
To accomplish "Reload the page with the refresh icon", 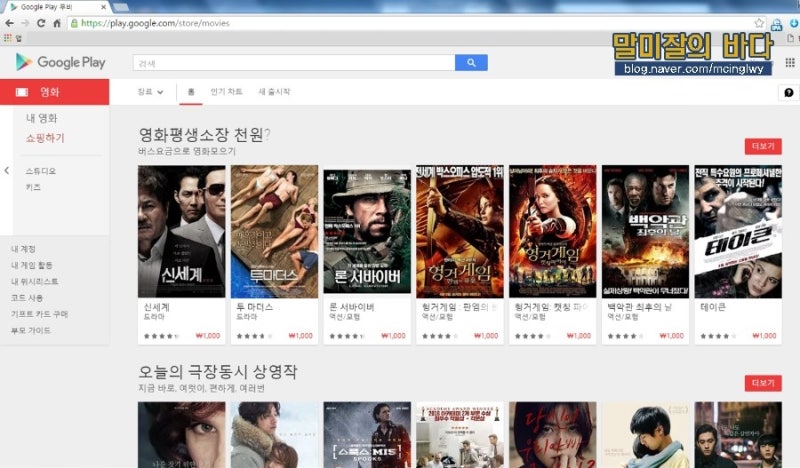I will pyautogui.click(x=41, y=23).
